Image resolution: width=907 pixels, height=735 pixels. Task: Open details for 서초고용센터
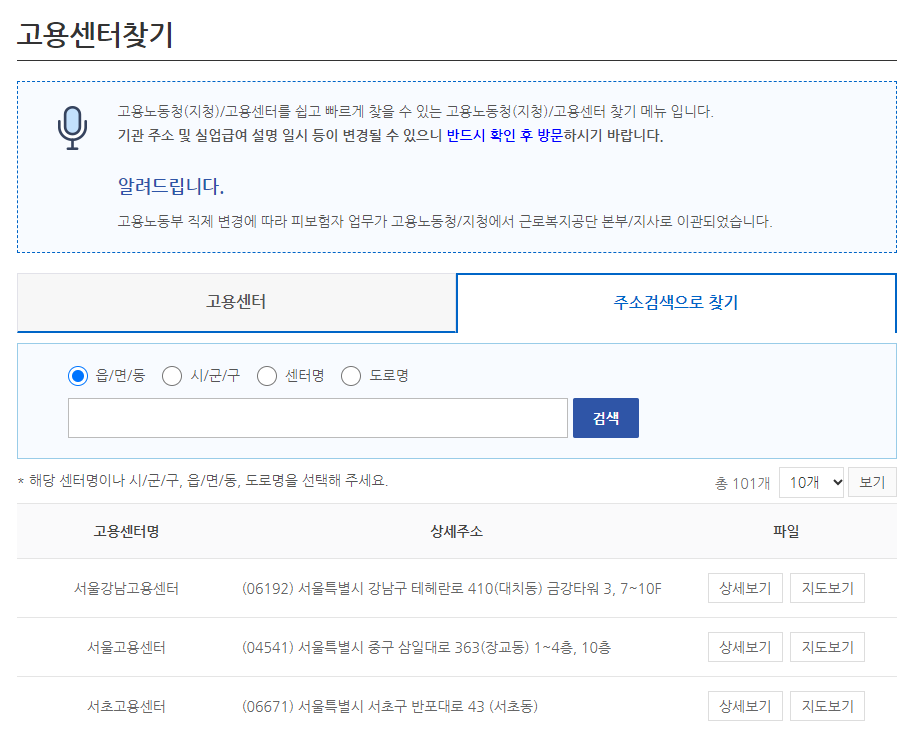745,706
